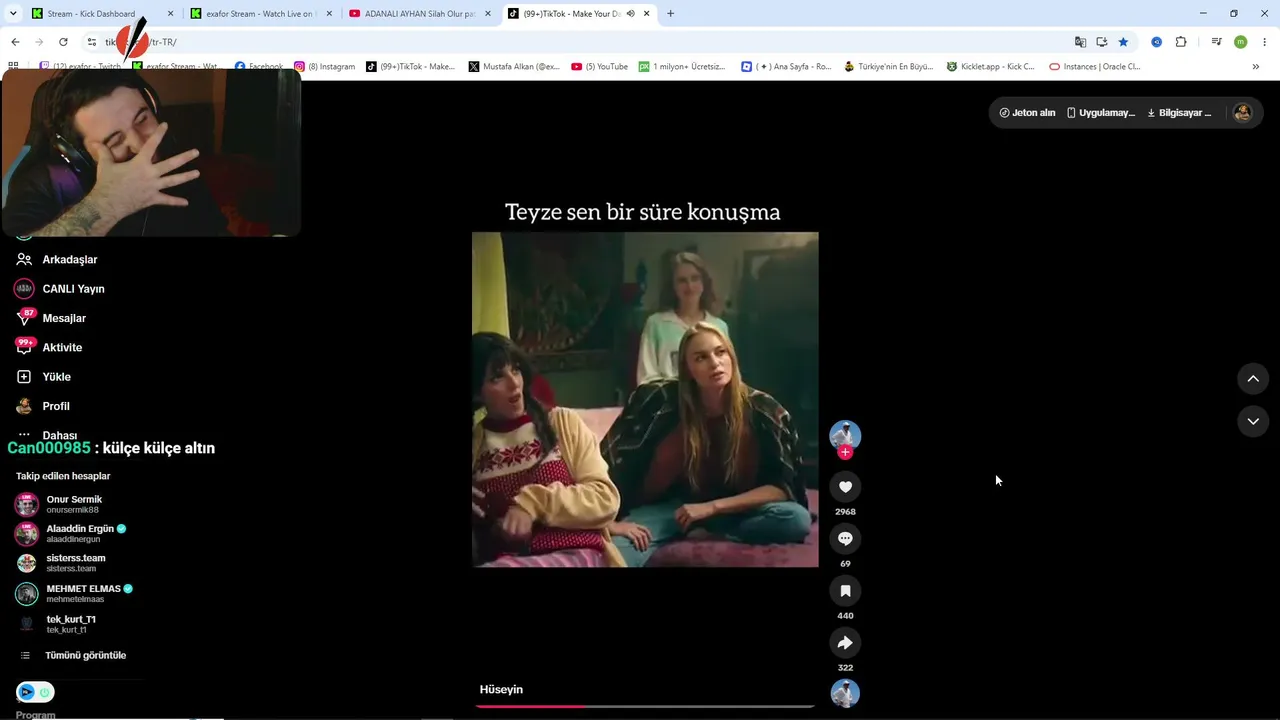View site information icon in address bar

click(92, 42)
